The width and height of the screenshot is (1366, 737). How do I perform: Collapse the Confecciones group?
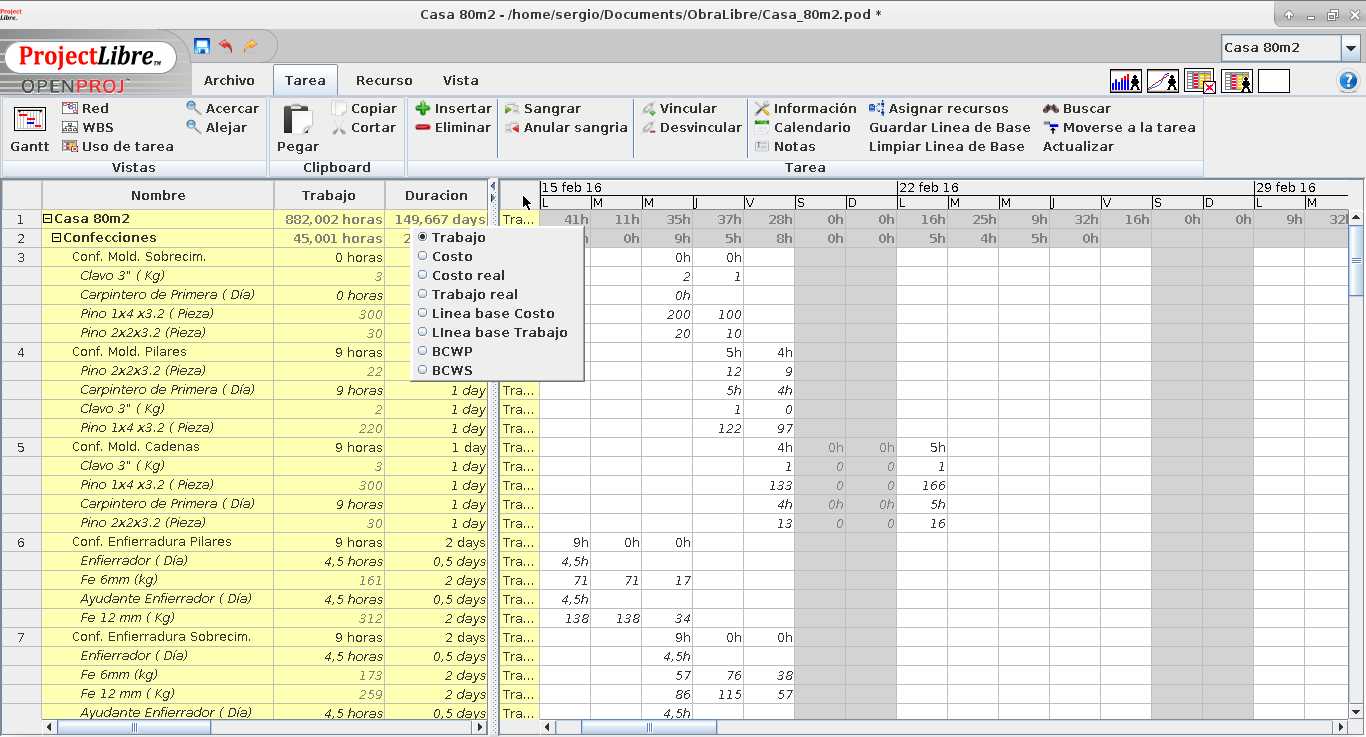[57, 238]
